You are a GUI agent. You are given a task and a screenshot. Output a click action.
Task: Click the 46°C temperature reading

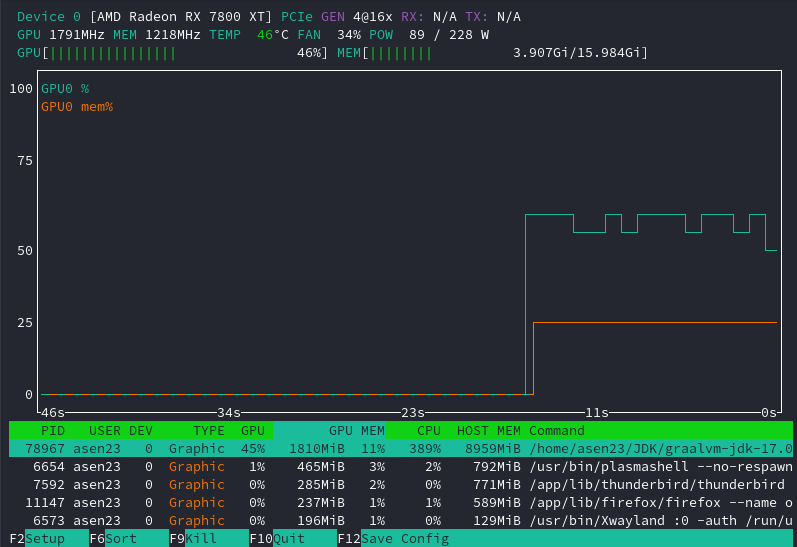(273, 35)
